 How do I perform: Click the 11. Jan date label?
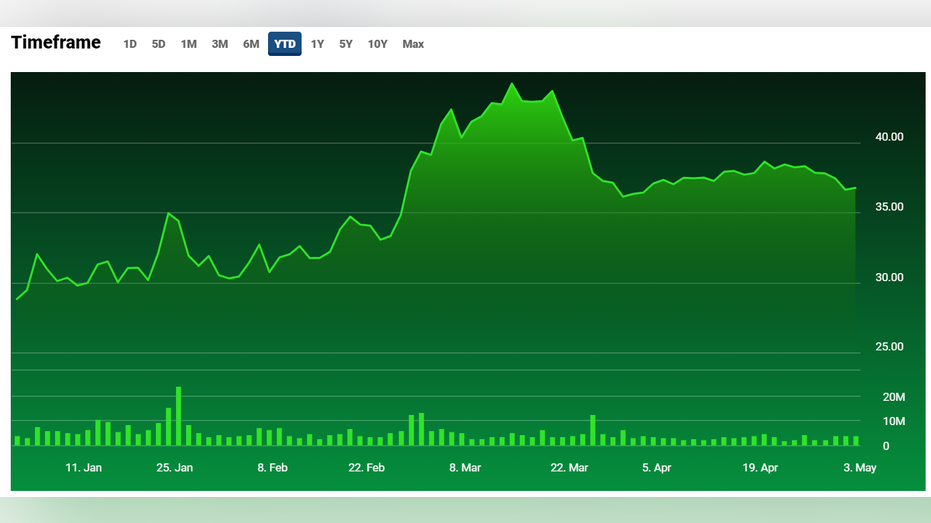point(83,468)
